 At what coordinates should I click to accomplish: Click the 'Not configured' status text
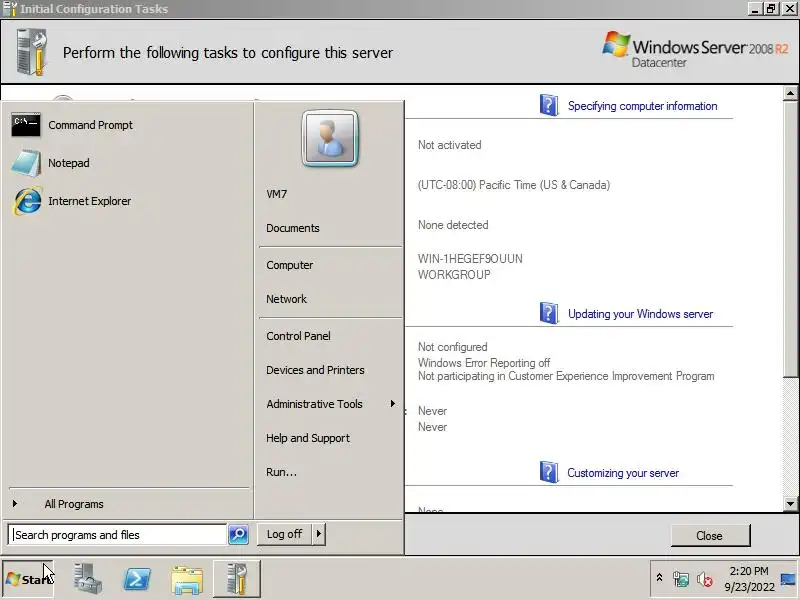[453, 347]
